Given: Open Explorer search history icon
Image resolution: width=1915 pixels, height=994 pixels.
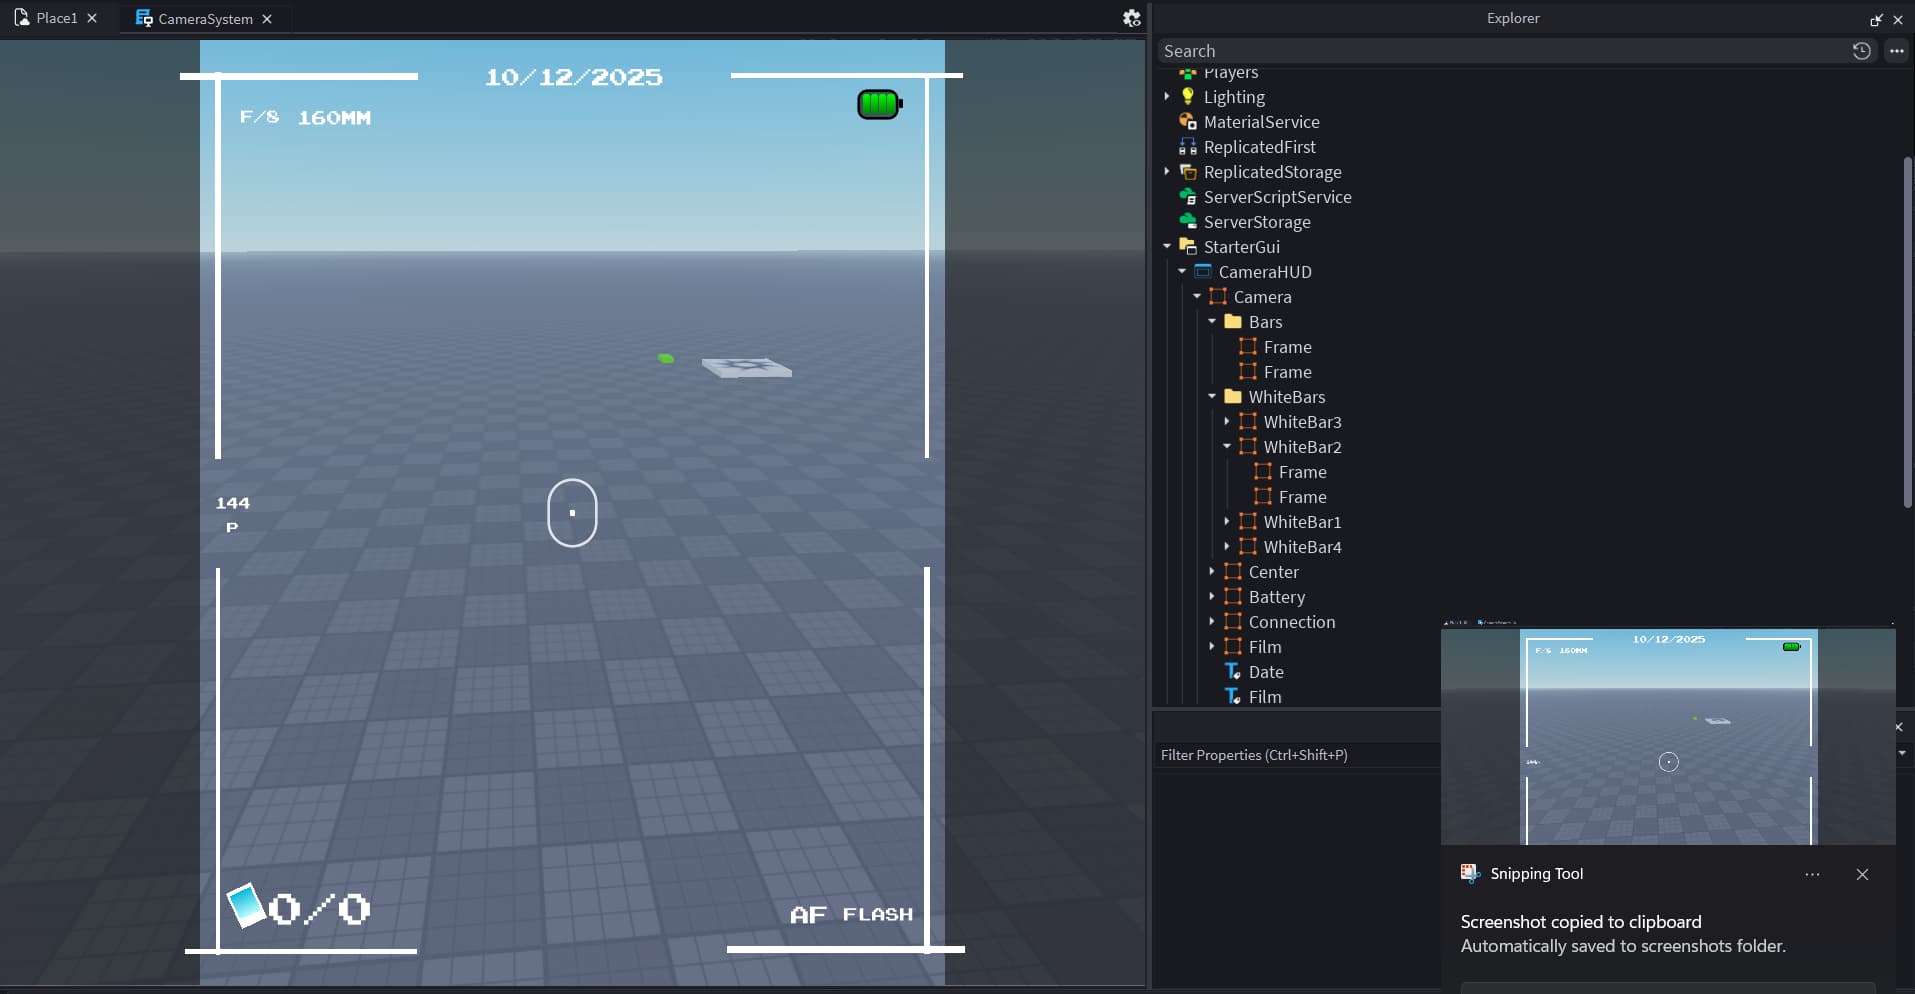Looking at the screenshot, I should point(1861,51).
